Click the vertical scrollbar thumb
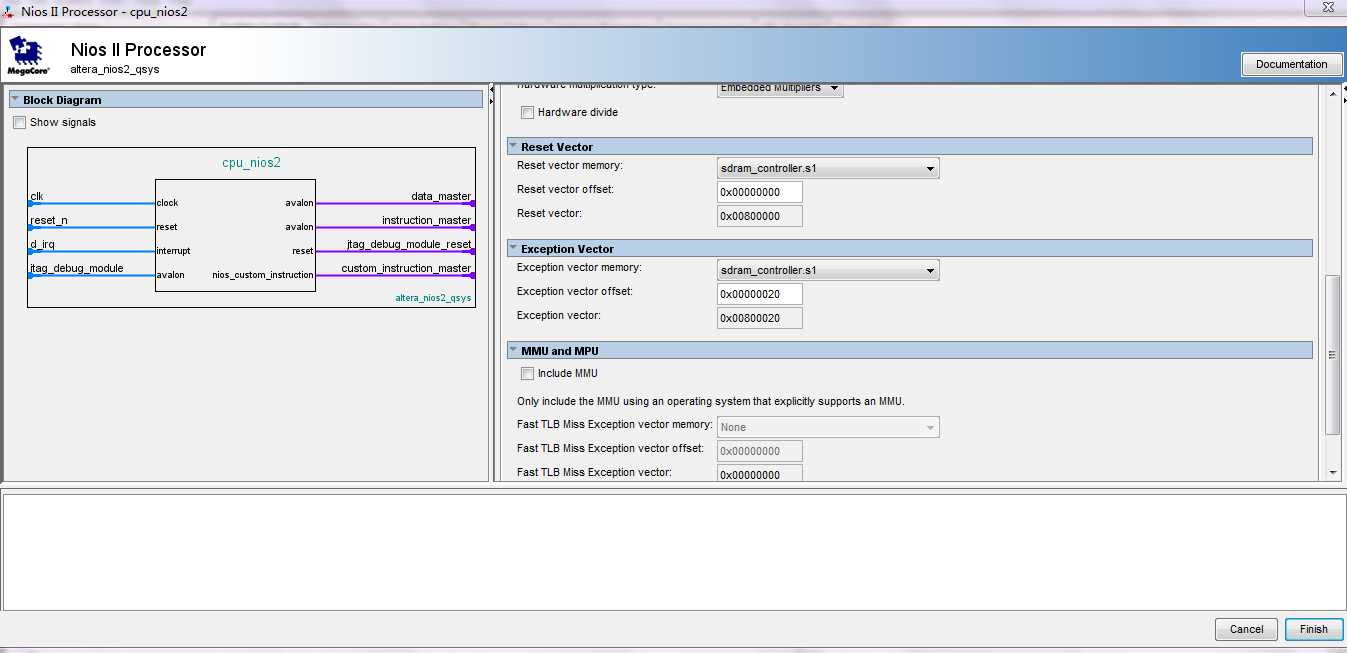 click(1332, 355)
